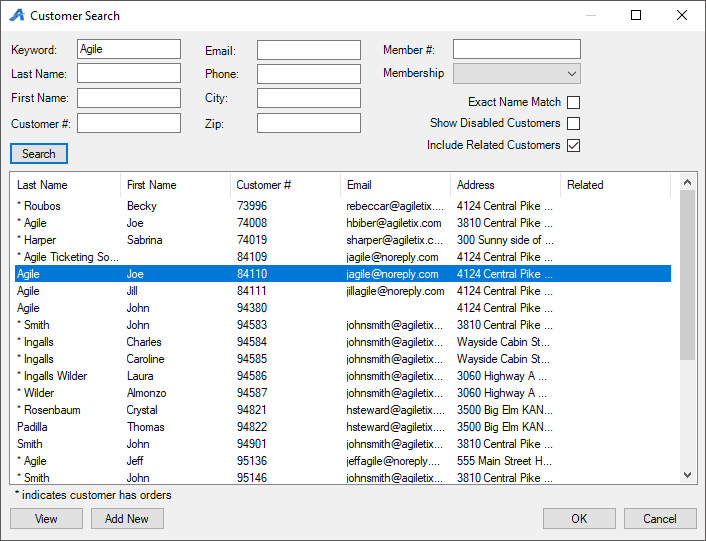706x541 pixels.
Task: Select the Ingalls Wilder Laura row
Action: click(x=343, y=376)
